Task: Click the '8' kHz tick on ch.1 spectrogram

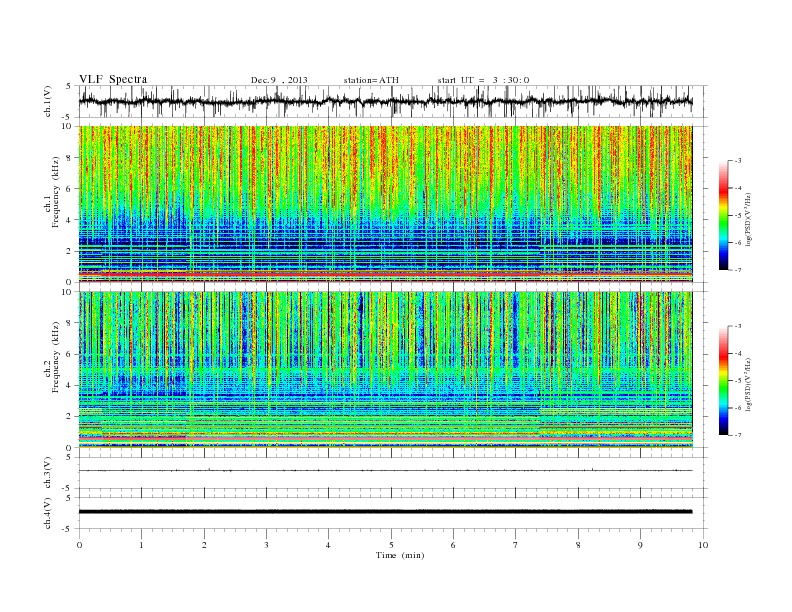Action: pyautogui.click(x=69, y=158)
